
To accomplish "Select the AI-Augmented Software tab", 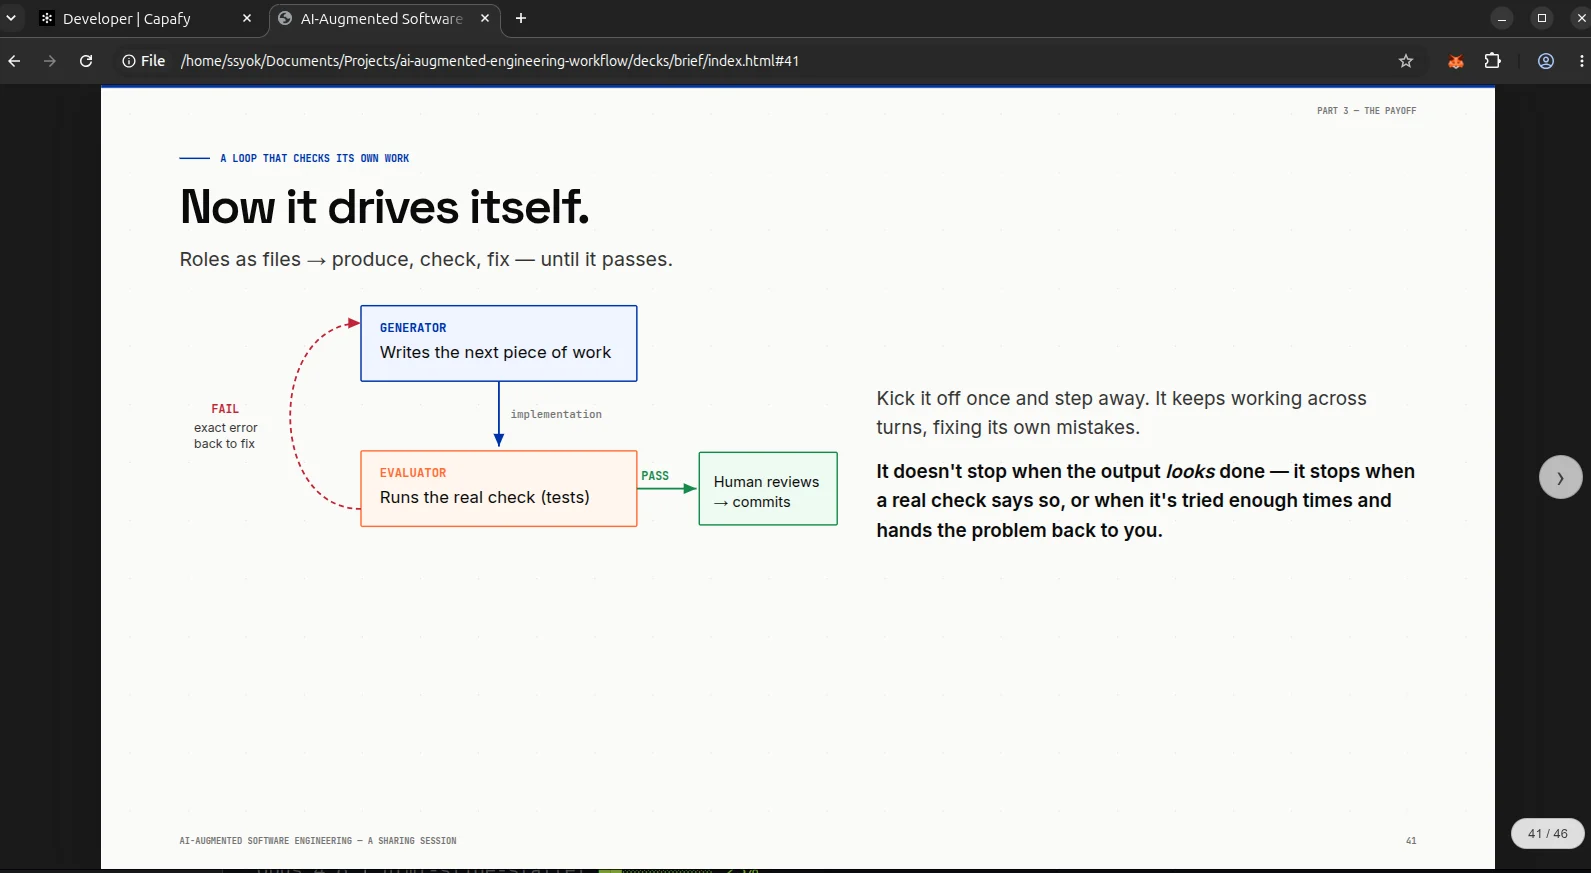I will click(383, 19).
